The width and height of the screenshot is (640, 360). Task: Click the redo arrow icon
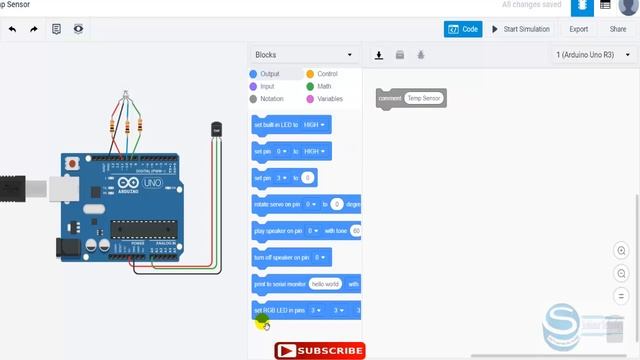coord(34,29)
